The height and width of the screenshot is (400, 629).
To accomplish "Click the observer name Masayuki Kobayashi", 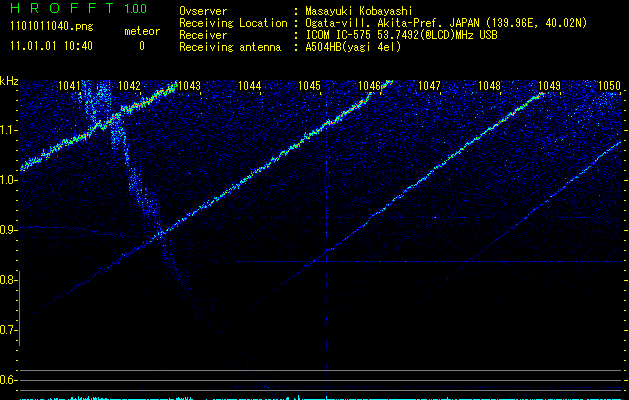I will click(x=359, y=11).
